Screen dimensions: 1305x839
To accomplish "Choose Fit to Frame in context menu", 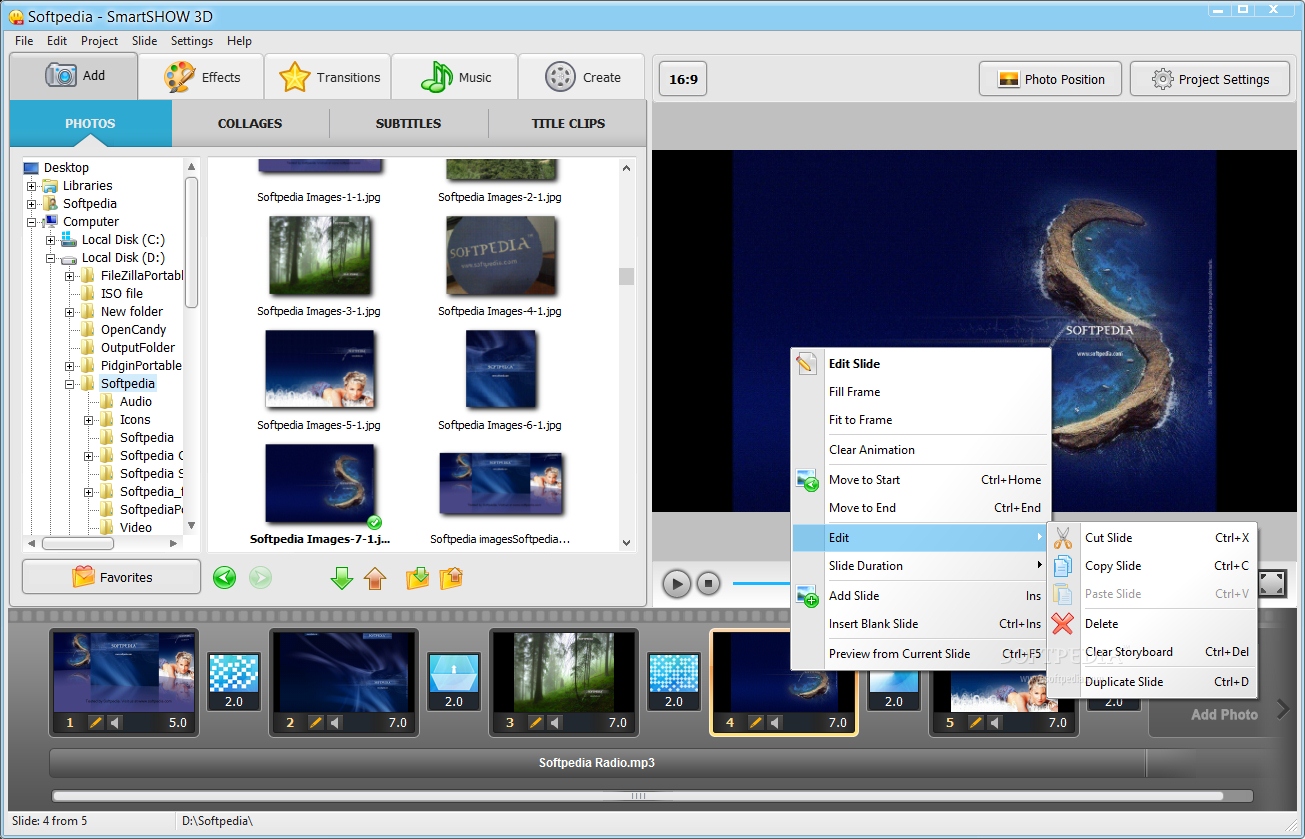I will [x=921, y=420].
